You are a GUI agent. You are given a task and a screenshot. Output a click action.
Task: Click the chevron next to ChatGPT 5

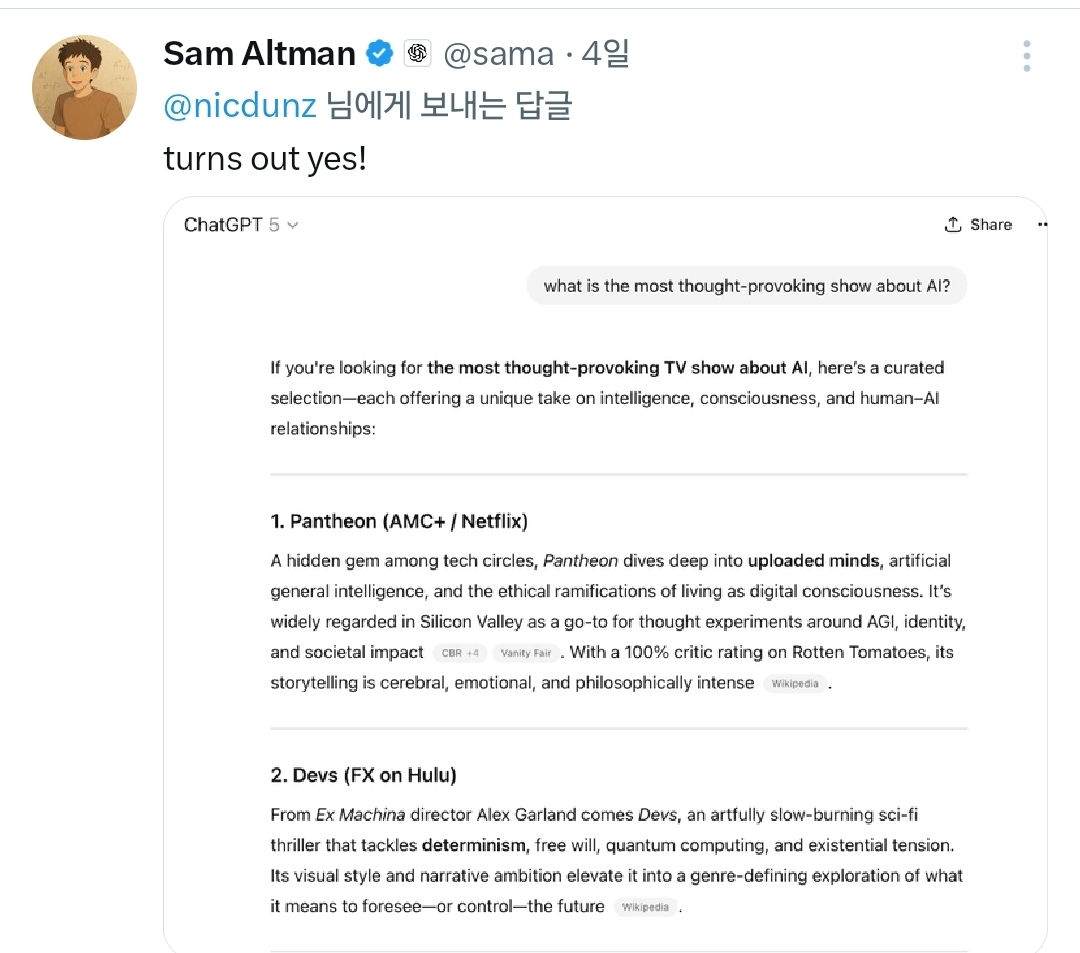click(x=292, y=226)
